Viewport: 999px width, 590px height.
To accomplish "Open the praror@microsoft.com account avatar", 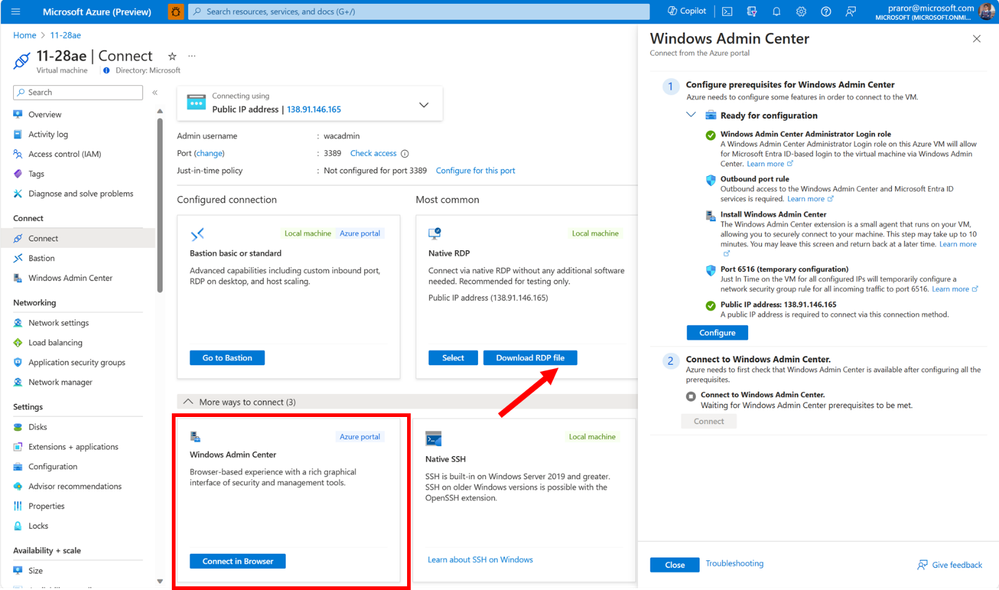I will point(987,11).
